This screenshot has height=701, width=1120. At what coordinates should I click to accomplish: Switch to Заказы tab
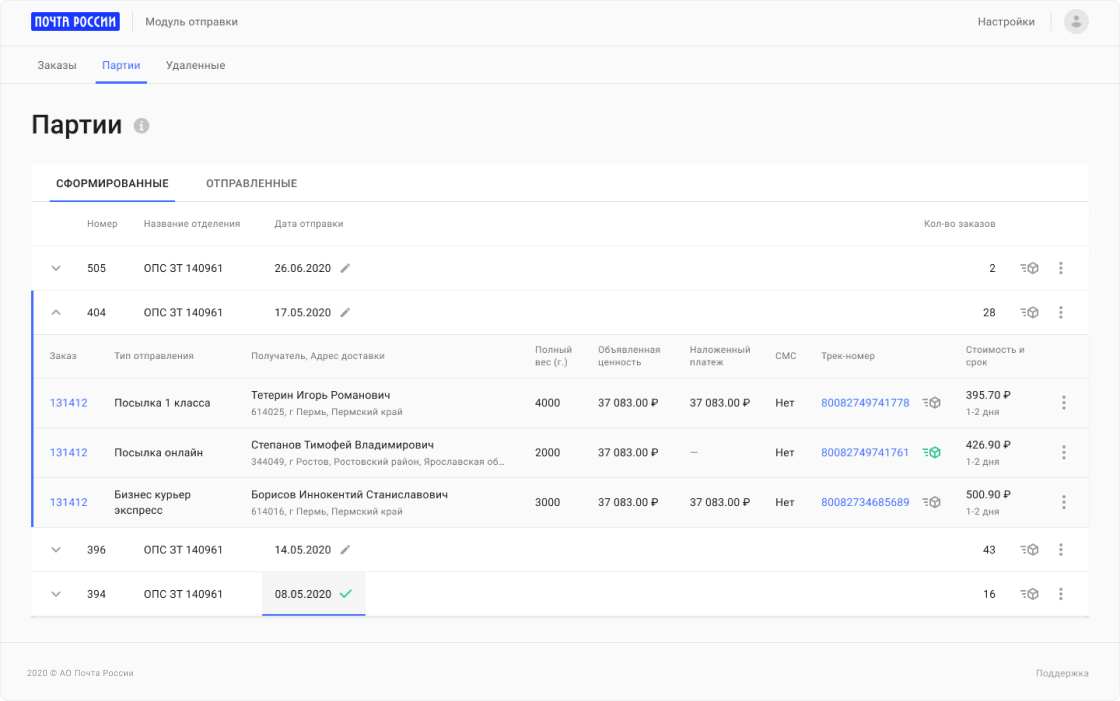(57, 65)
